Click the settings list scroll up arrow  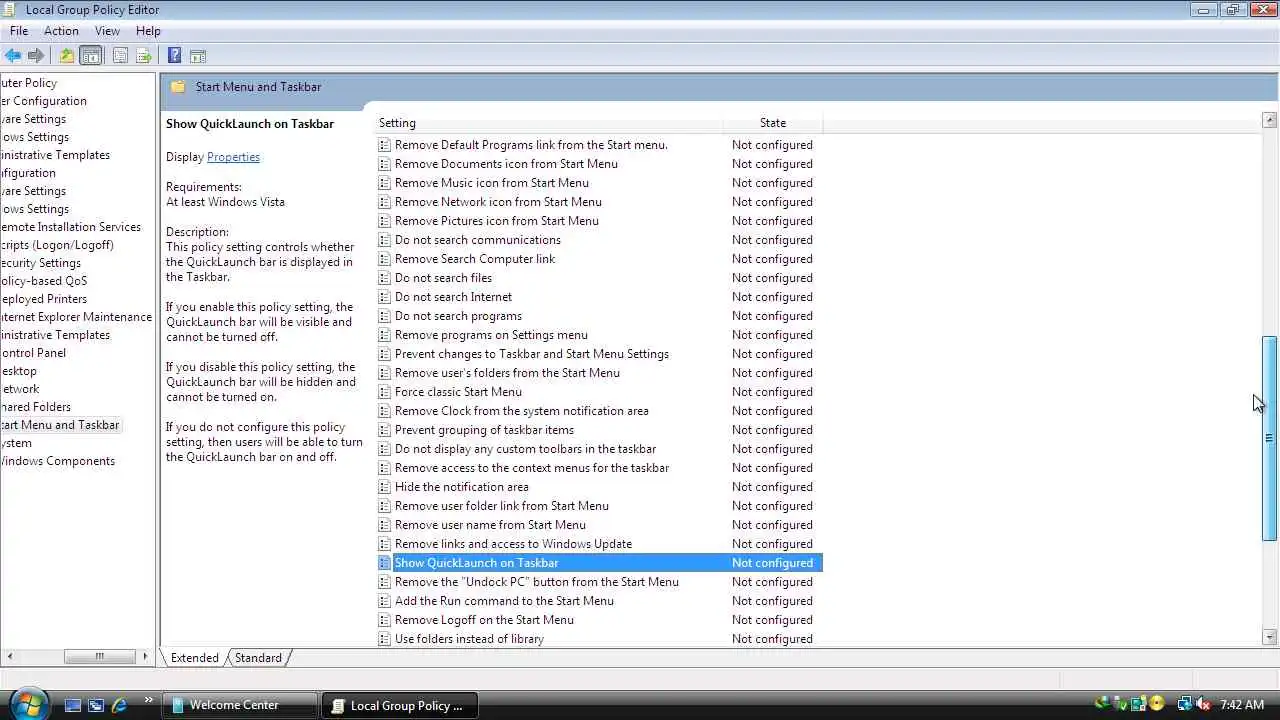point(1270,121)
